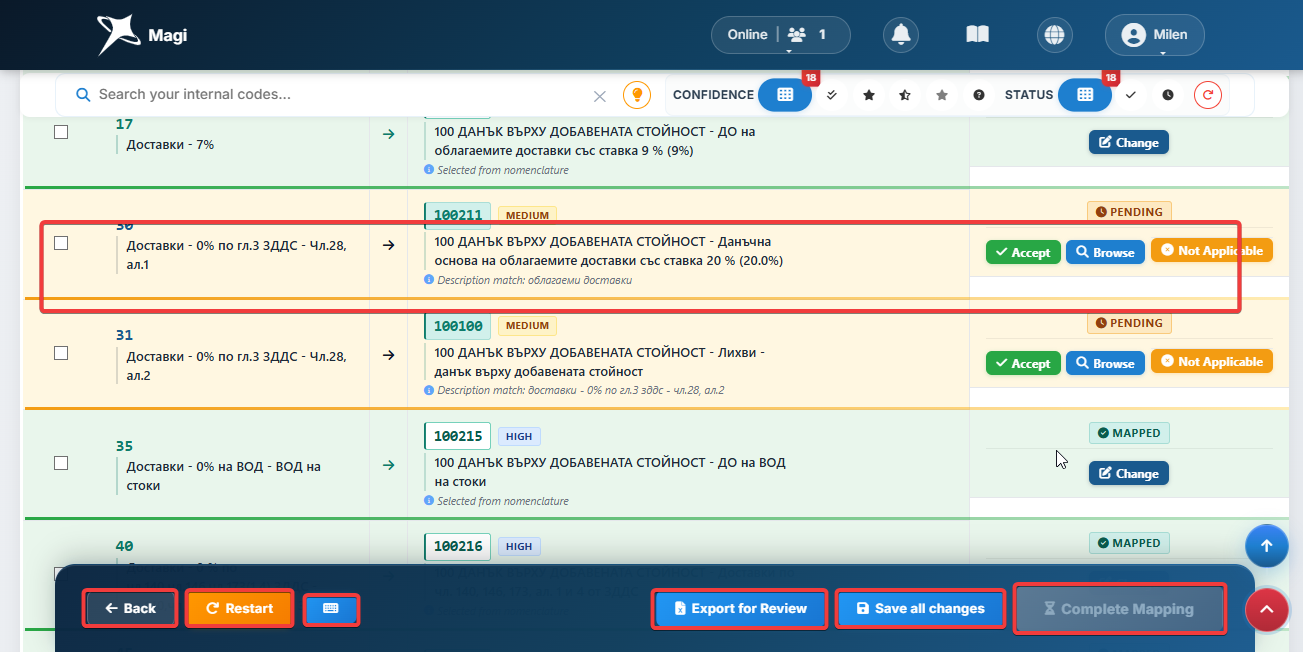Tick checkbox for row 17 Доставки - 7%

61,132
